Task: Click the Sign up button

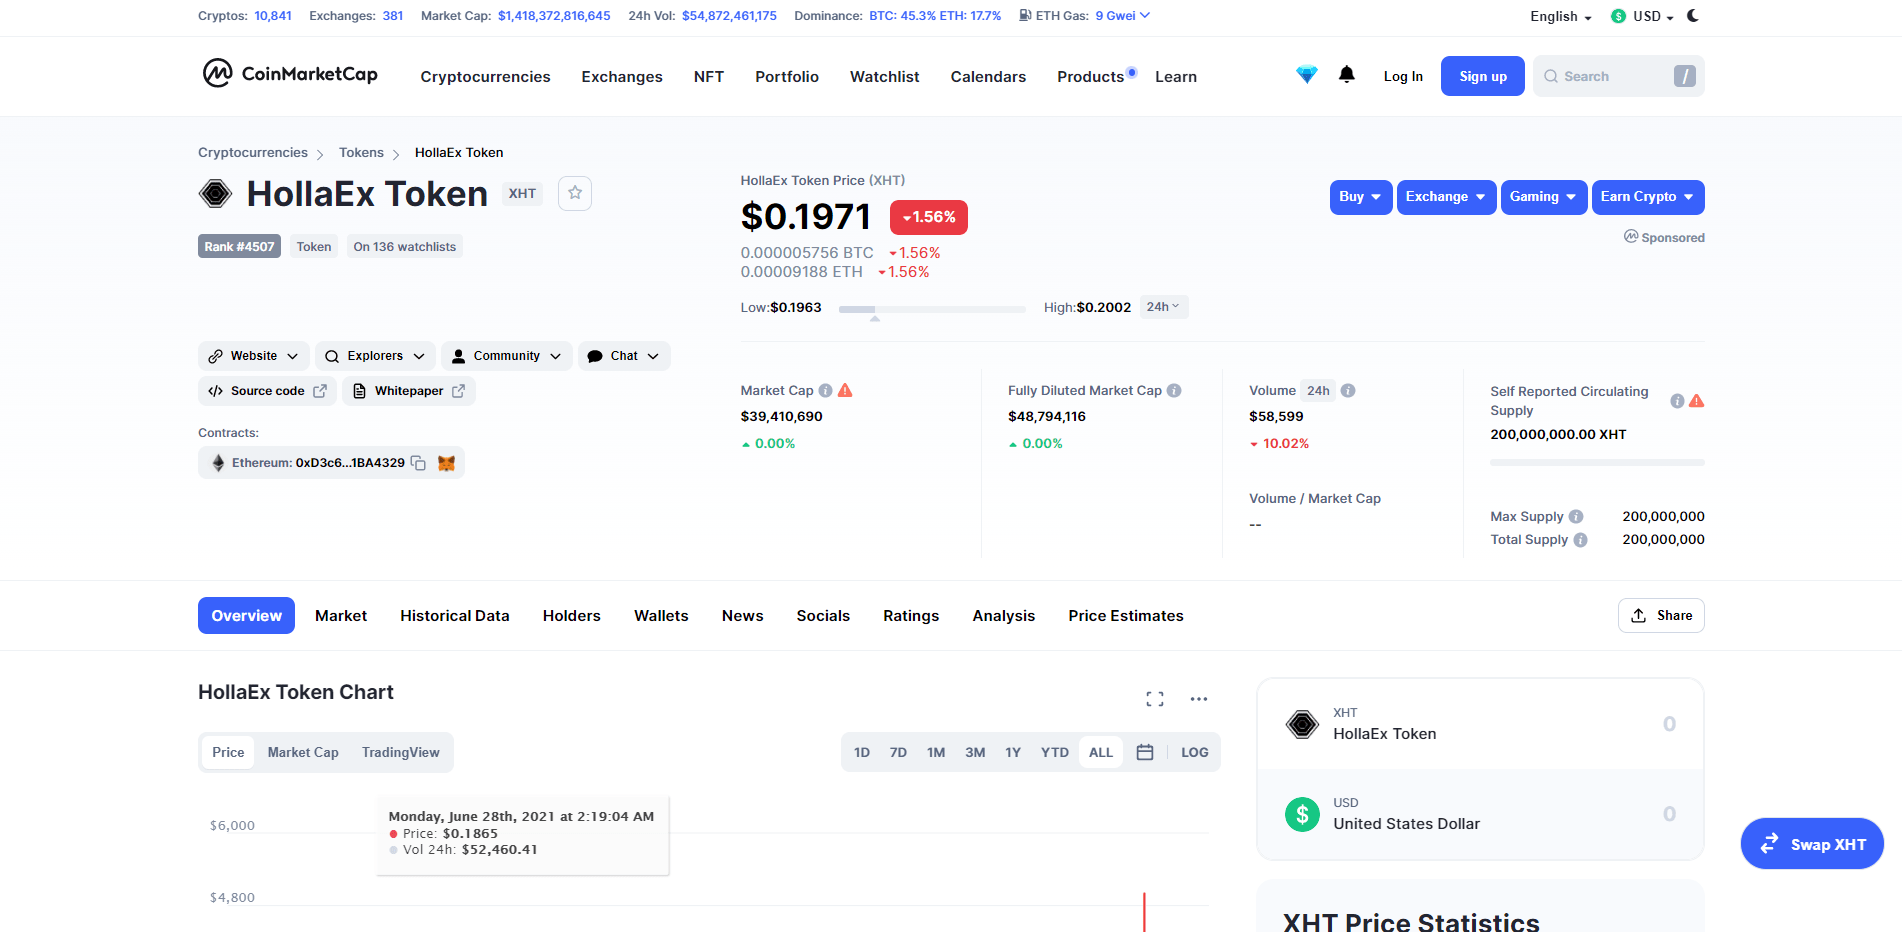Action: point(1482,76)
